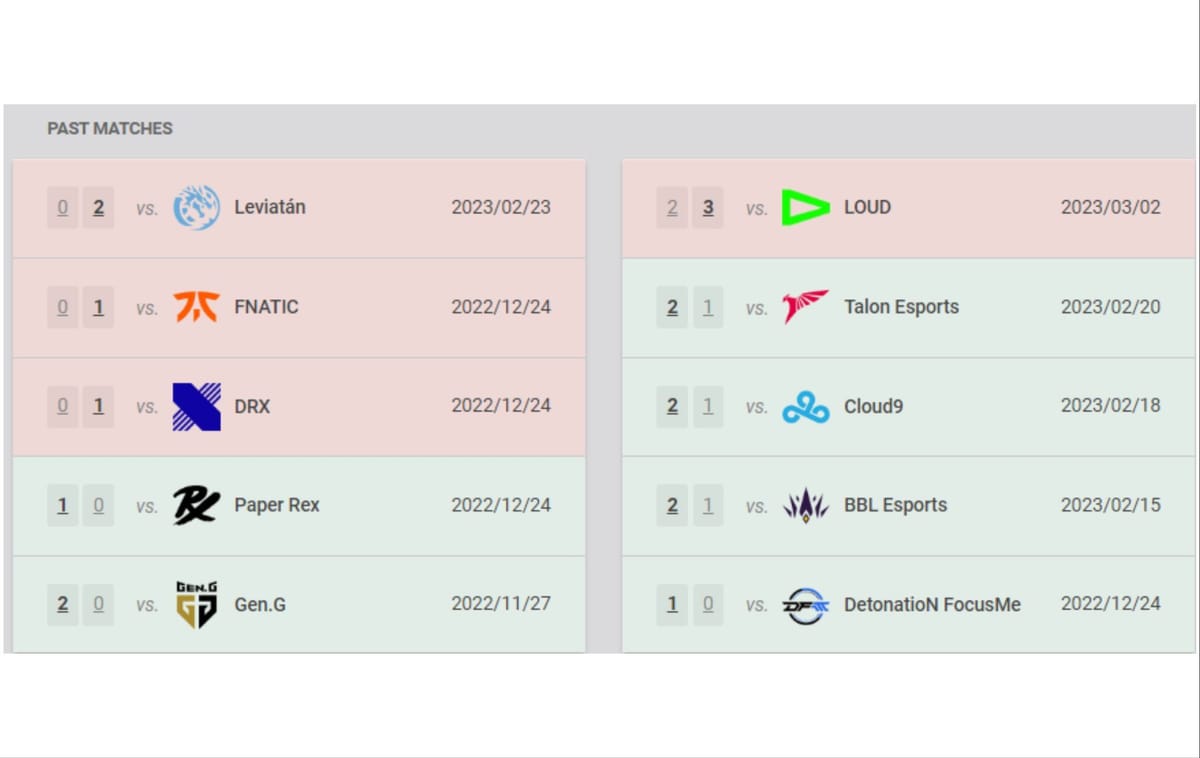Viewport: 1200px width, 758px height.
Task: Open the Leviatán team name link
Action: 270,207
